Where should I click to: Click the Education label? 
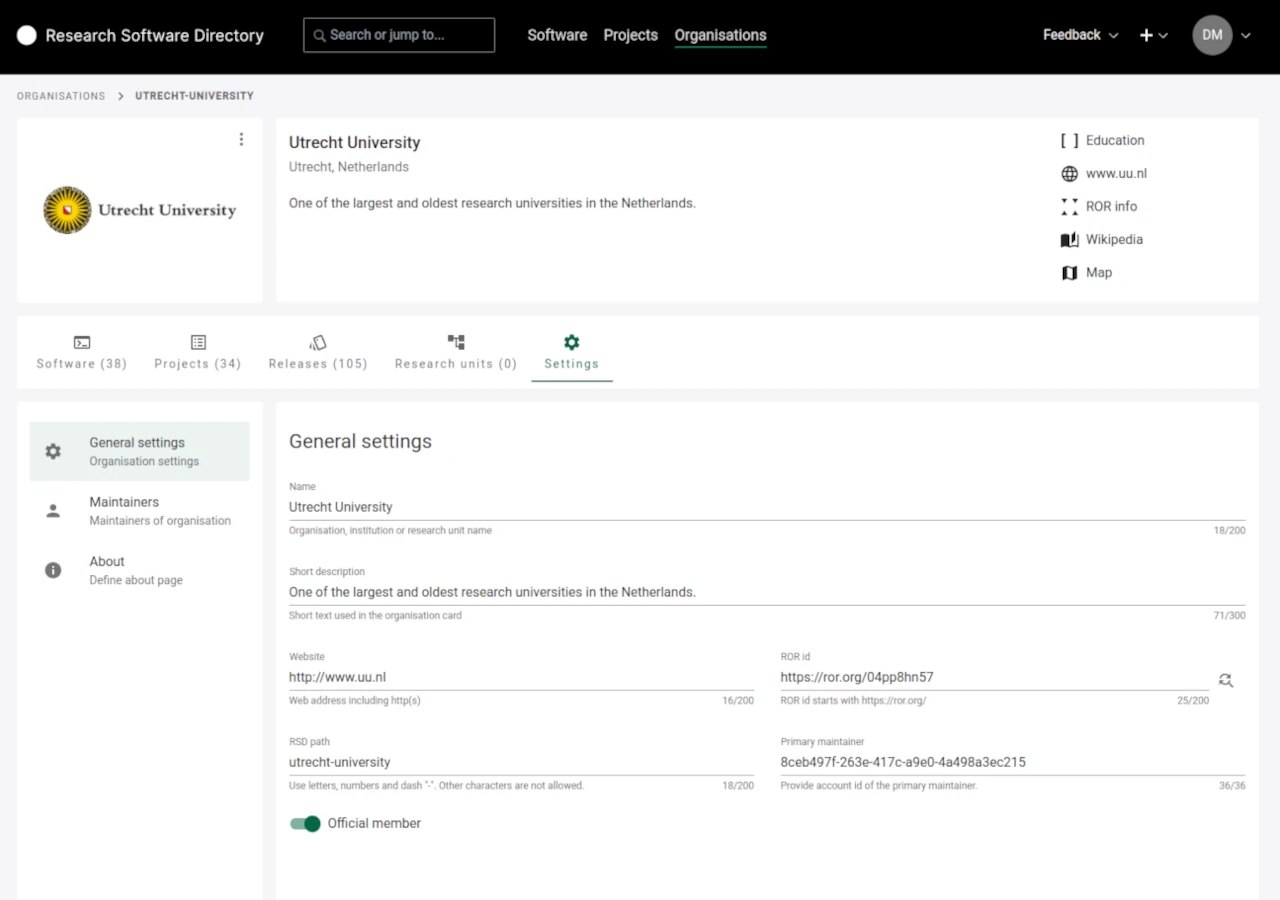pyautogui.click(x=1115, y=141)
